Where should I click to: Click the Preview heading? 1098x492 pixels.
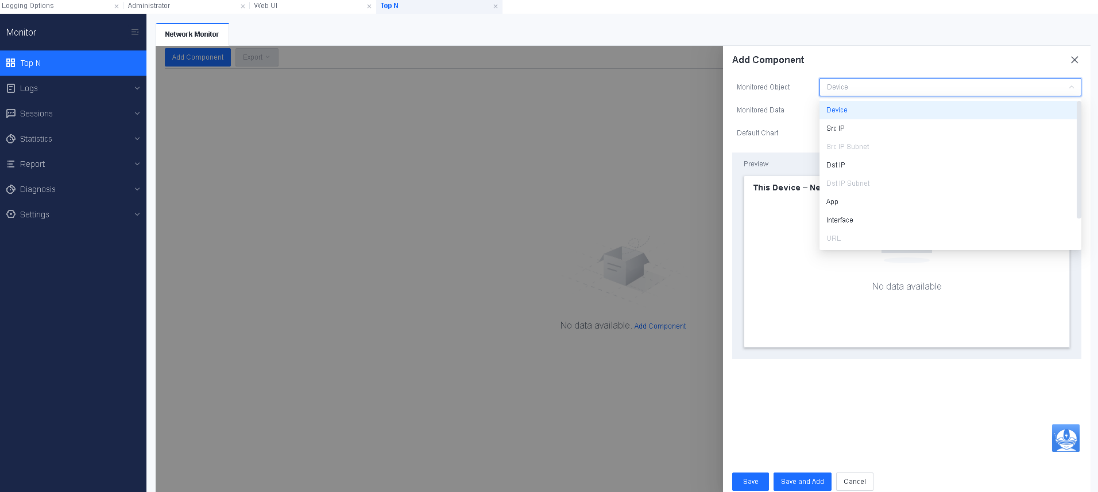756,163
